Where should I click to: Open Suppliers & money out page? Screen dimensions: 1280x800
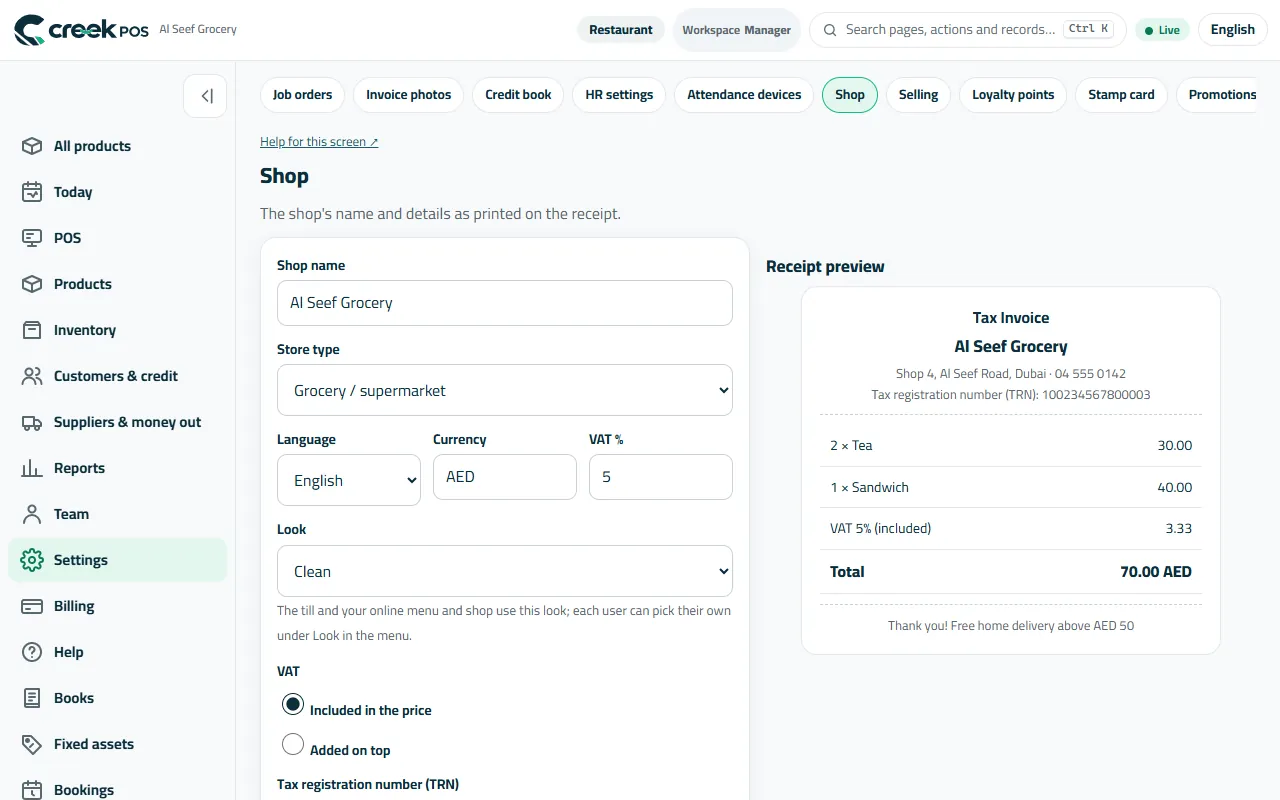tap(118, 422)
